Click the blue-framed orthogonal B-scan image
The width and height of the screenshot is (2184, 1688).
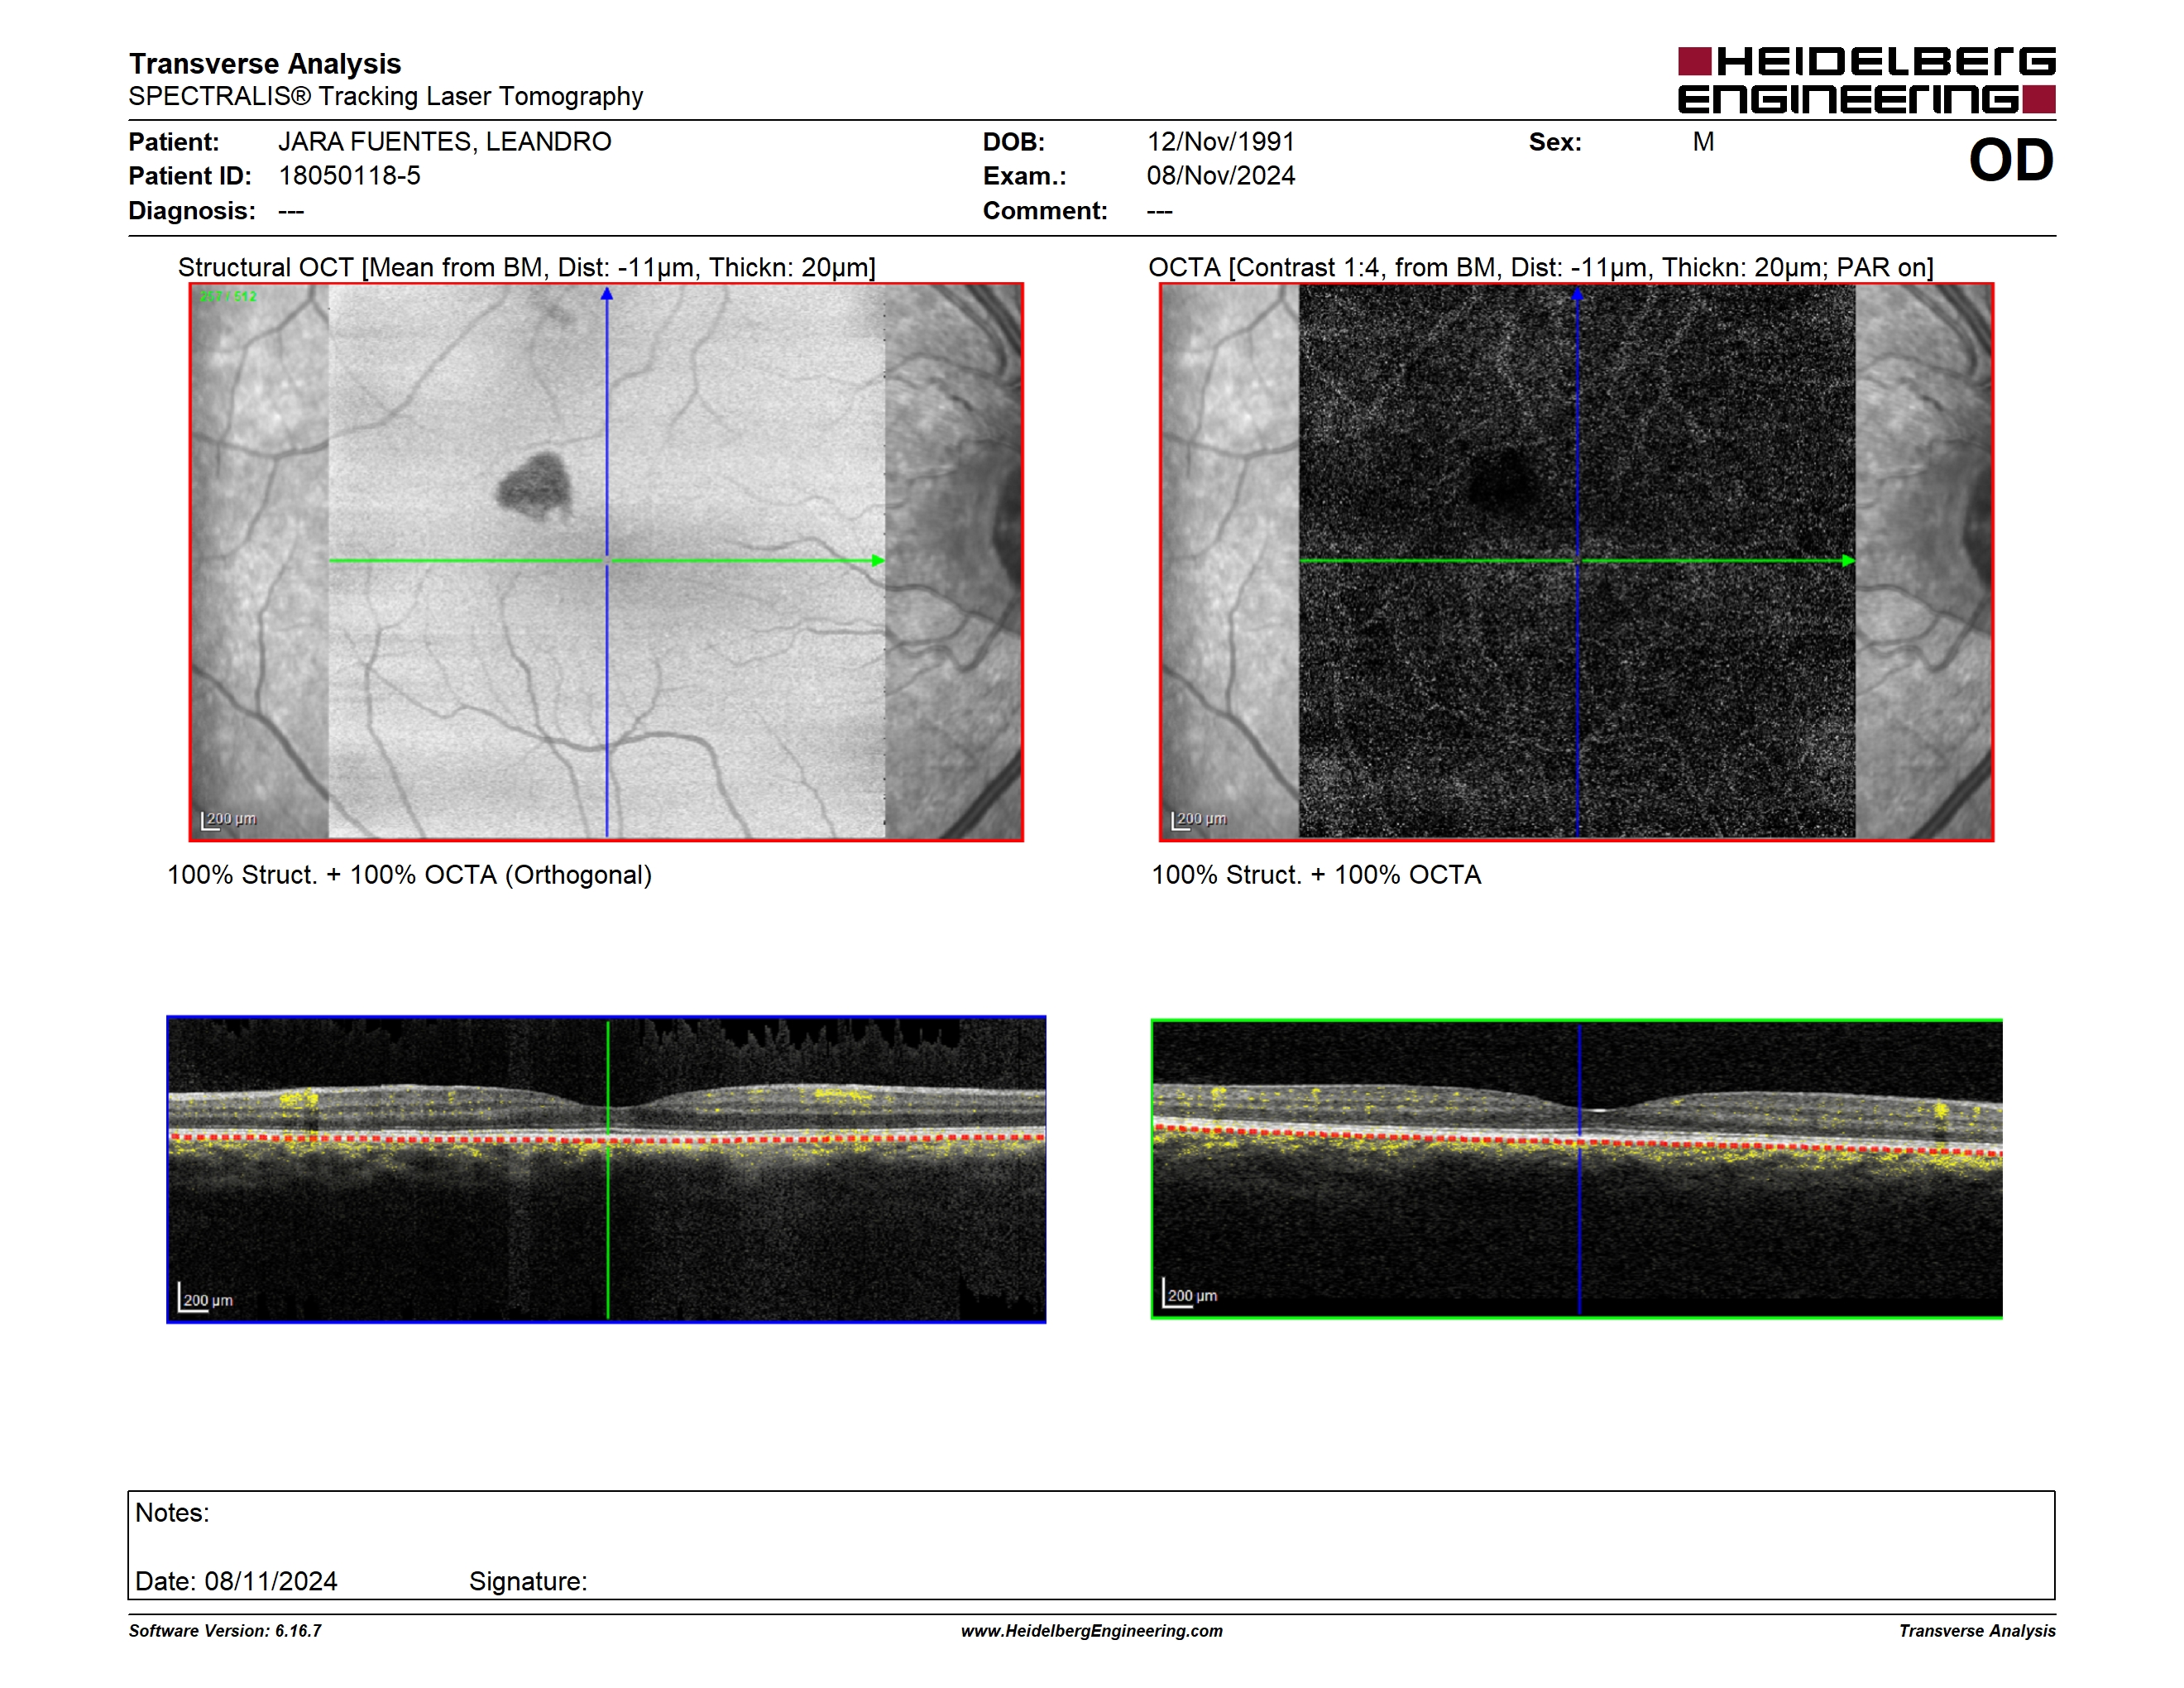click(606, 1169)
